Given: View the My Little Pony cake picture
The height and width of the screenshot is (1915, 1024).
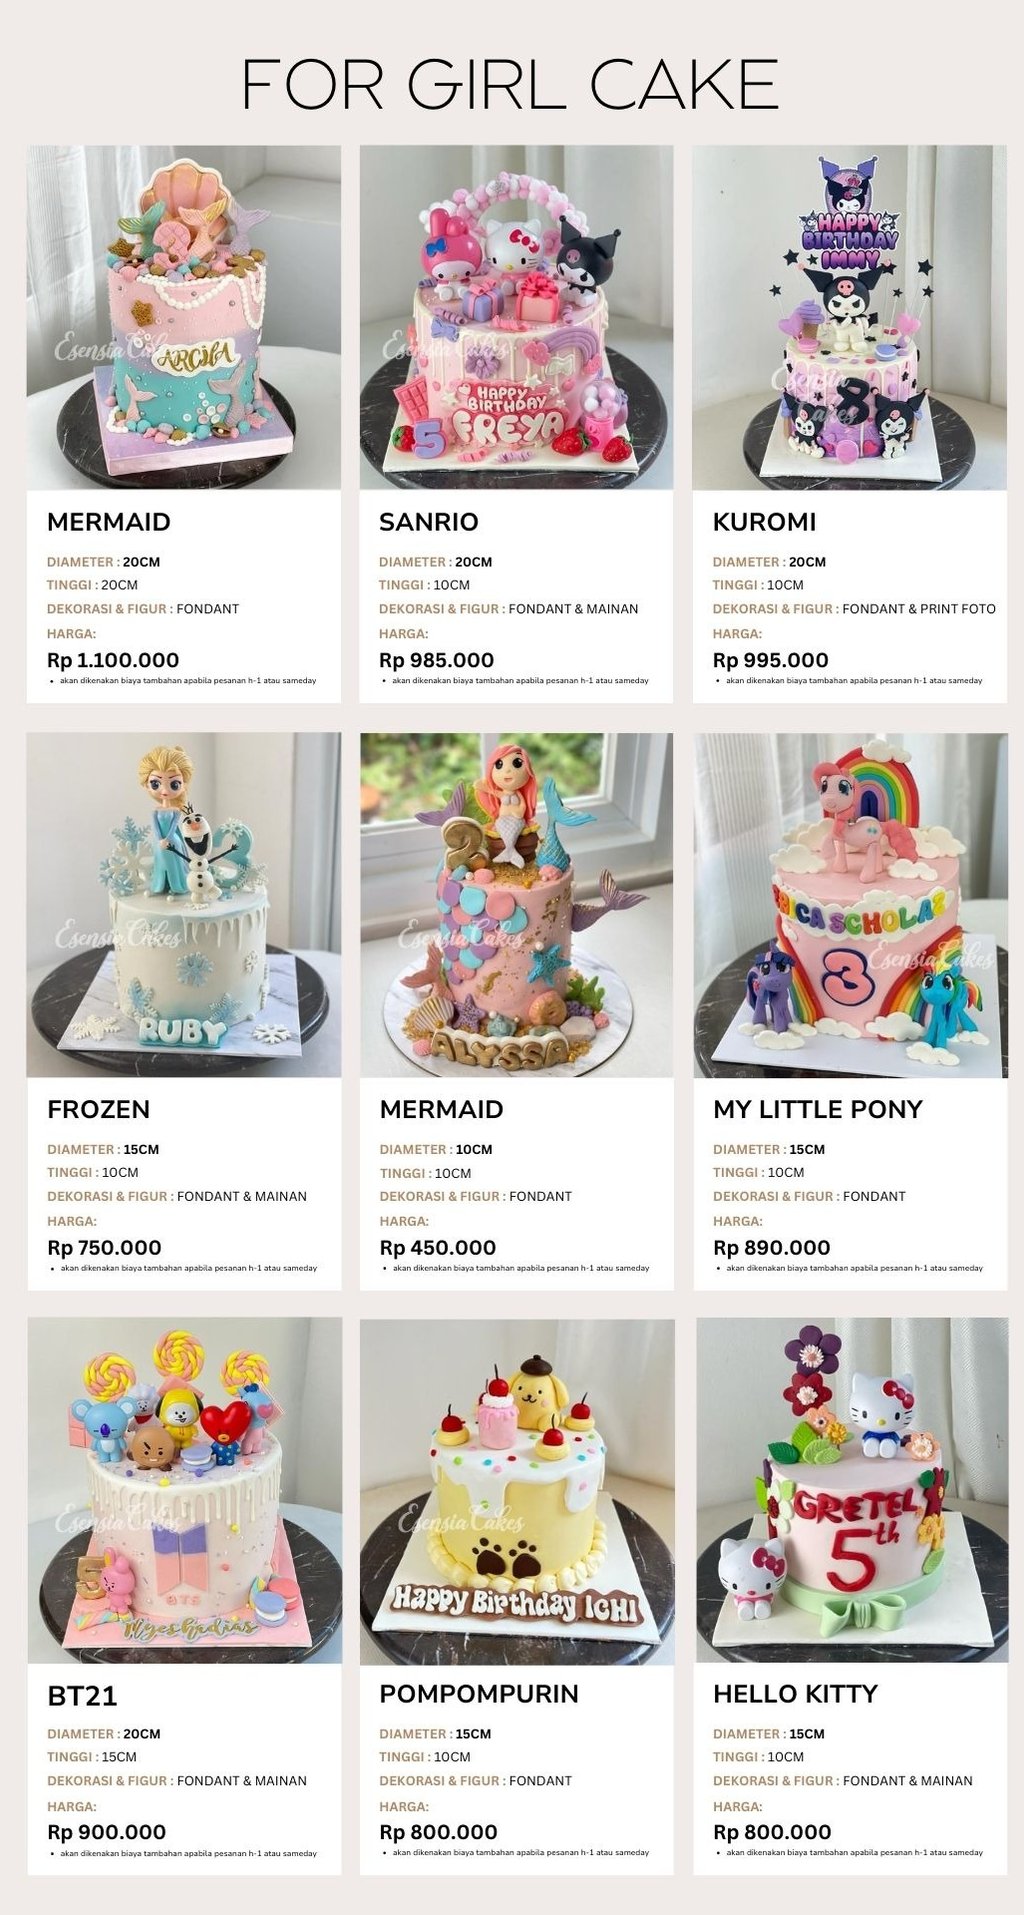Looking at the screenshot, I should (851, 905).
